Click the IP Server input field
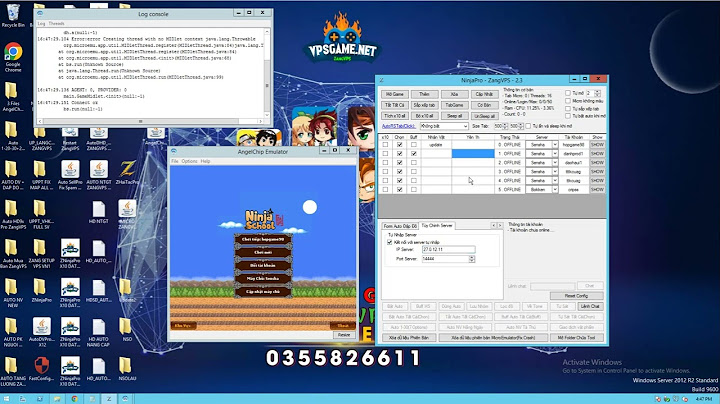Viewport: 720px width, 404px height. [449, 249]
